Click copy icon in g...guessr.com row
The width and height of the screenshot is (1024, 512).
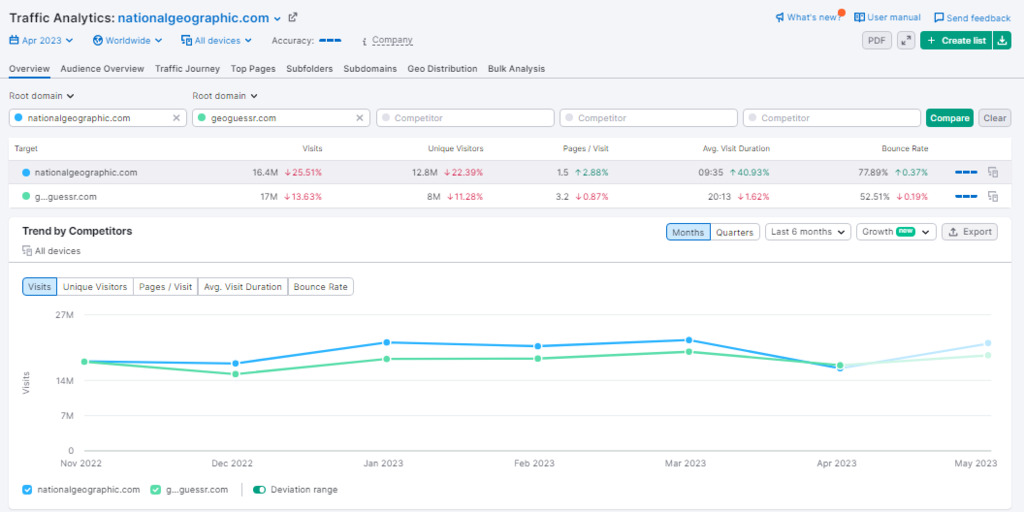tap(993, 196)
